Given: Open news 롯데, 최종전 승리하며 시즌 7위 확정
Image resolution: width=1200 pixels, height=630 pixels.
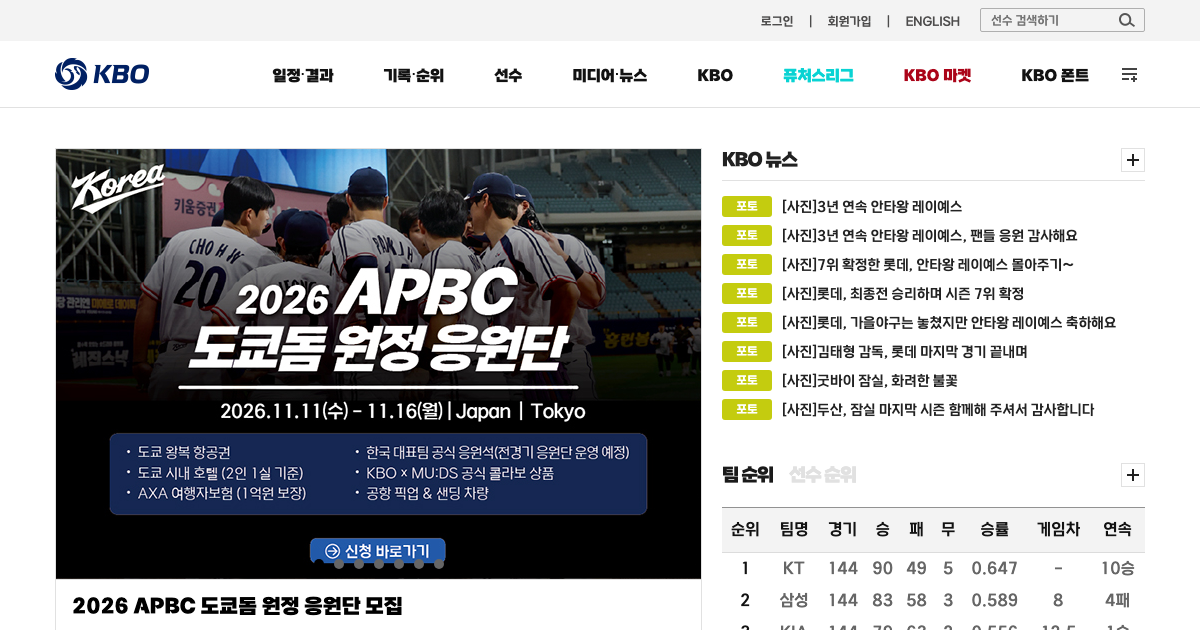Looking at the screenshot, I should pos(903,294).
